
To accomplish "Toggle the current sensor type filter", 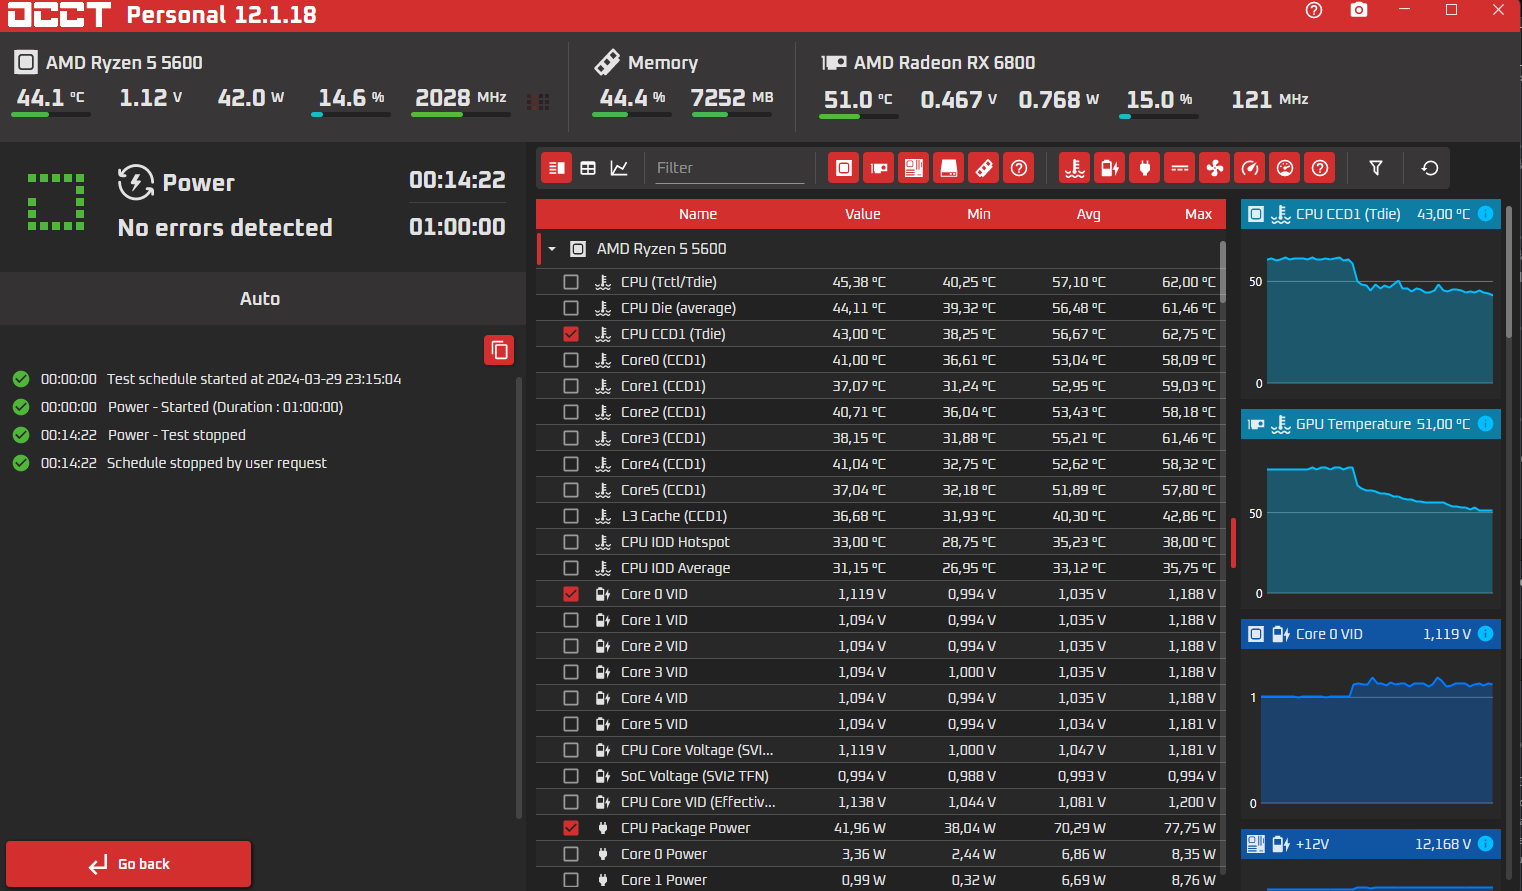I will click(x=1180, y=168).
